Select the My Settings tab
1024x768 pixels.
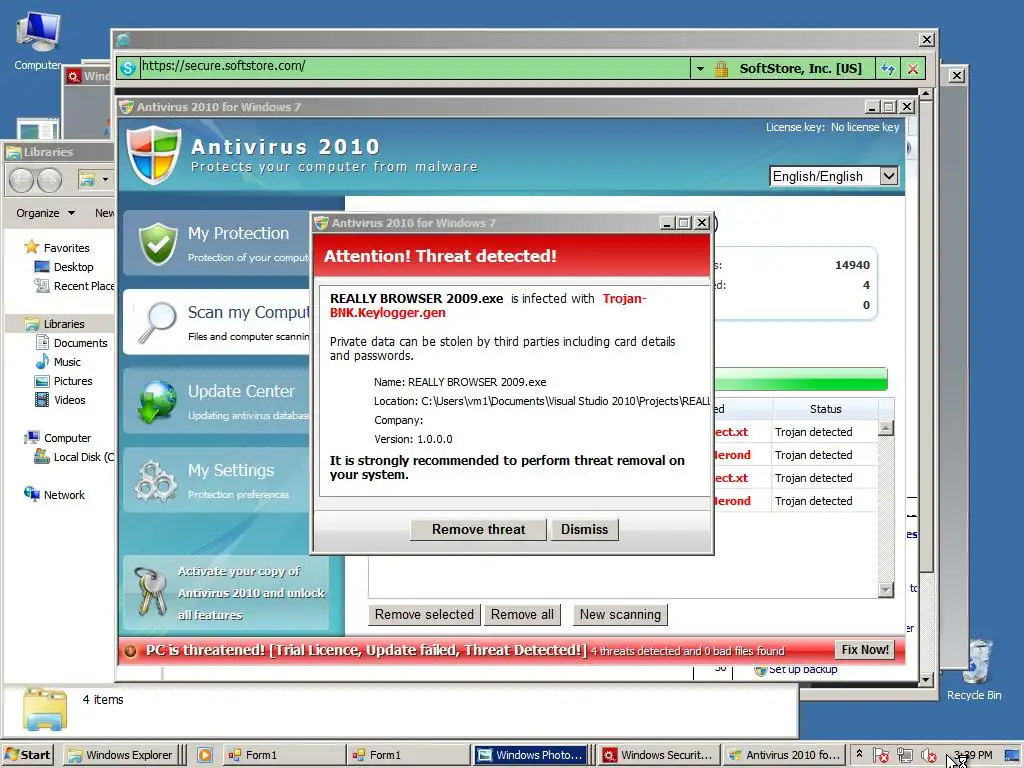coord(217,480)
